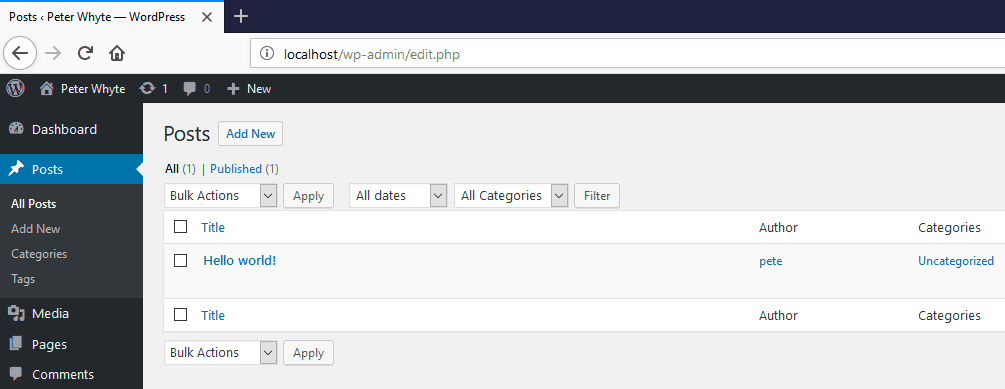Open the Dashboard gauge icon

pyautogui.click(x=16, y=129)
